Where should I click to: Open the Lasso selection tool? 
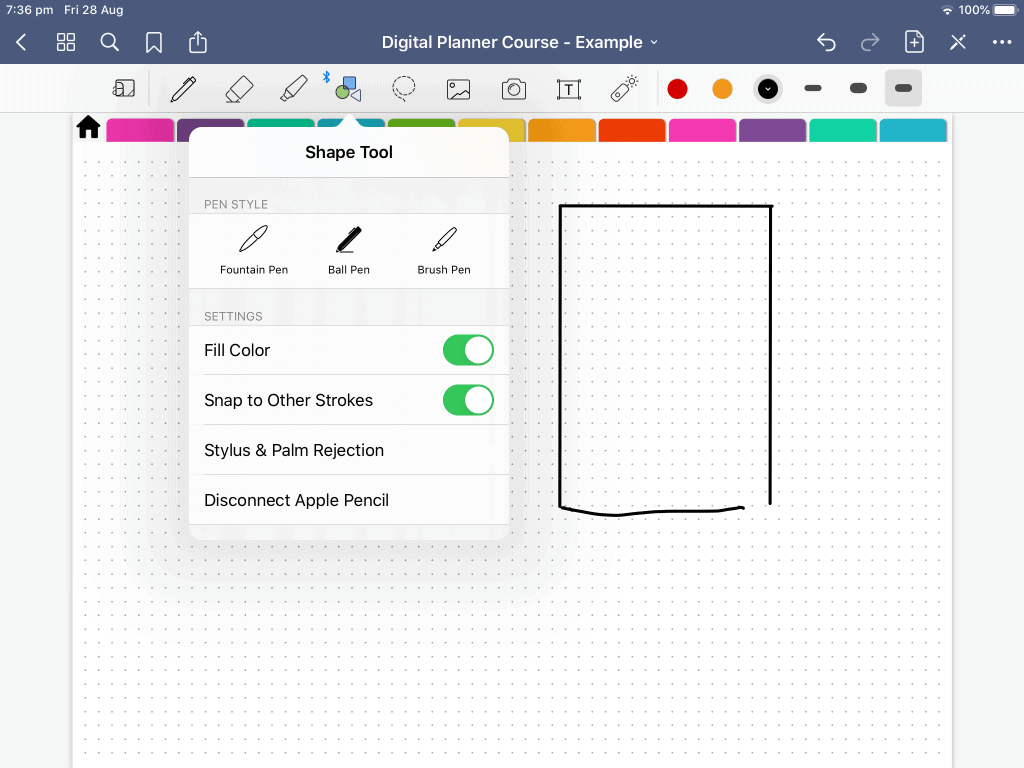point(404,88)
